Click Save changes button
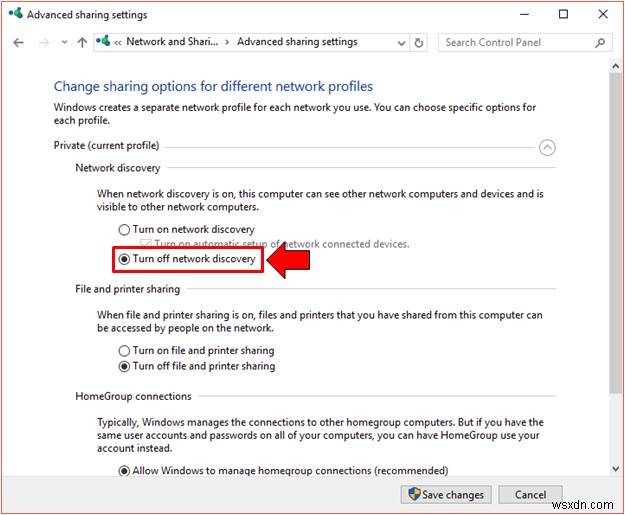 pyautogui.click(x=446, y=495)
